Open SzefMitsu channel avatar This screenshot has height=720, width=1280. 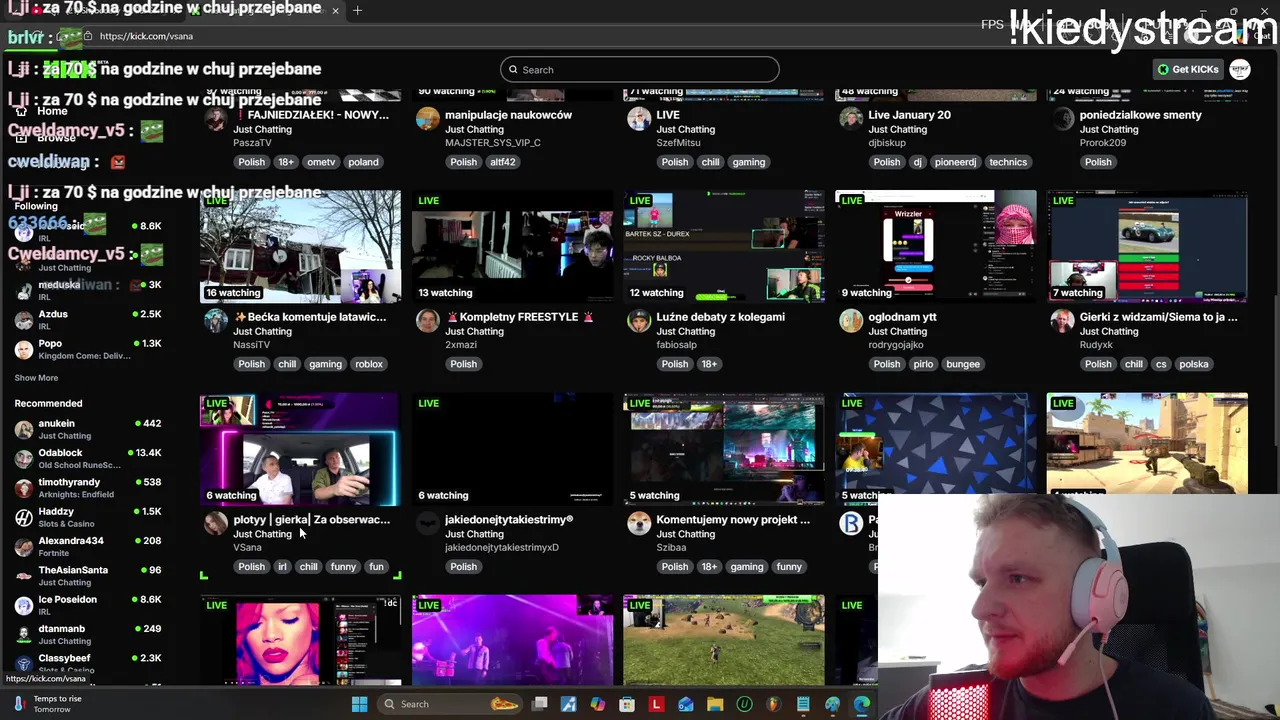[639, 118]
